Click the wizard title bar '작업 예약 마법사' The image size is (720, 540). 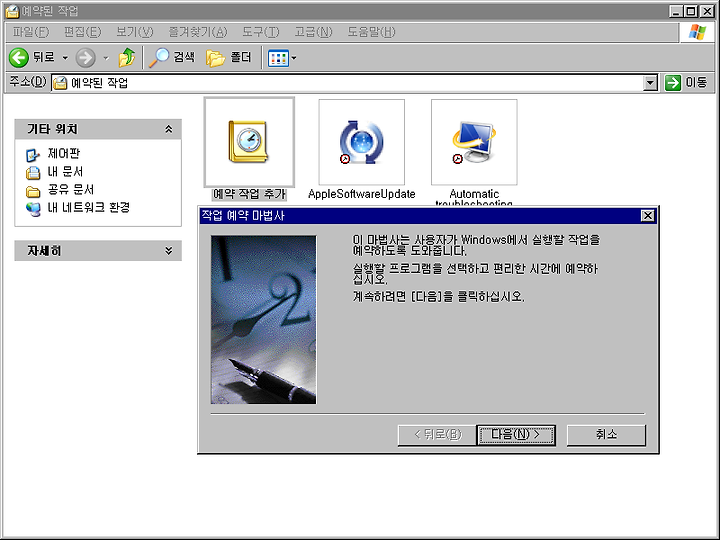pyautogui.click(x=243, y=216)
